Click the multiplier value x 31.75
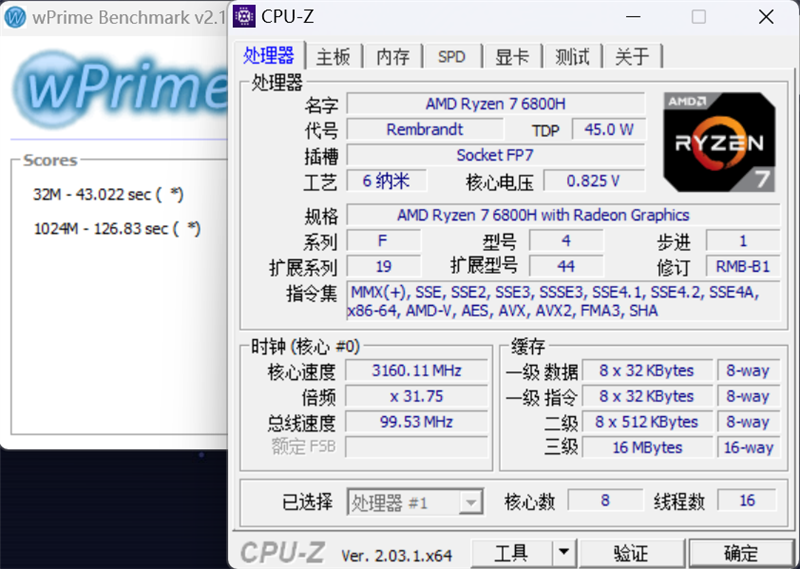800x569 pixels. tap(416, 396)
